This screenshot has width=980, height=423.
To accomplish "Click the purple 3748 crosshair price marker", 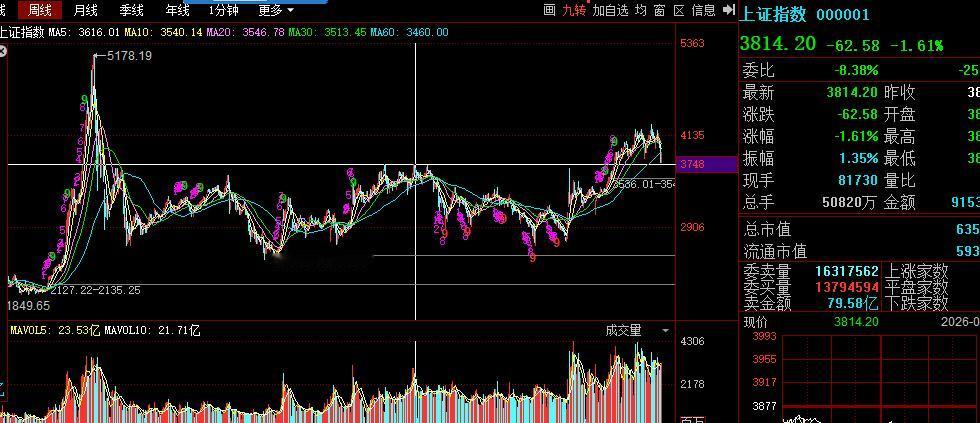I will (x=707, y=164).
